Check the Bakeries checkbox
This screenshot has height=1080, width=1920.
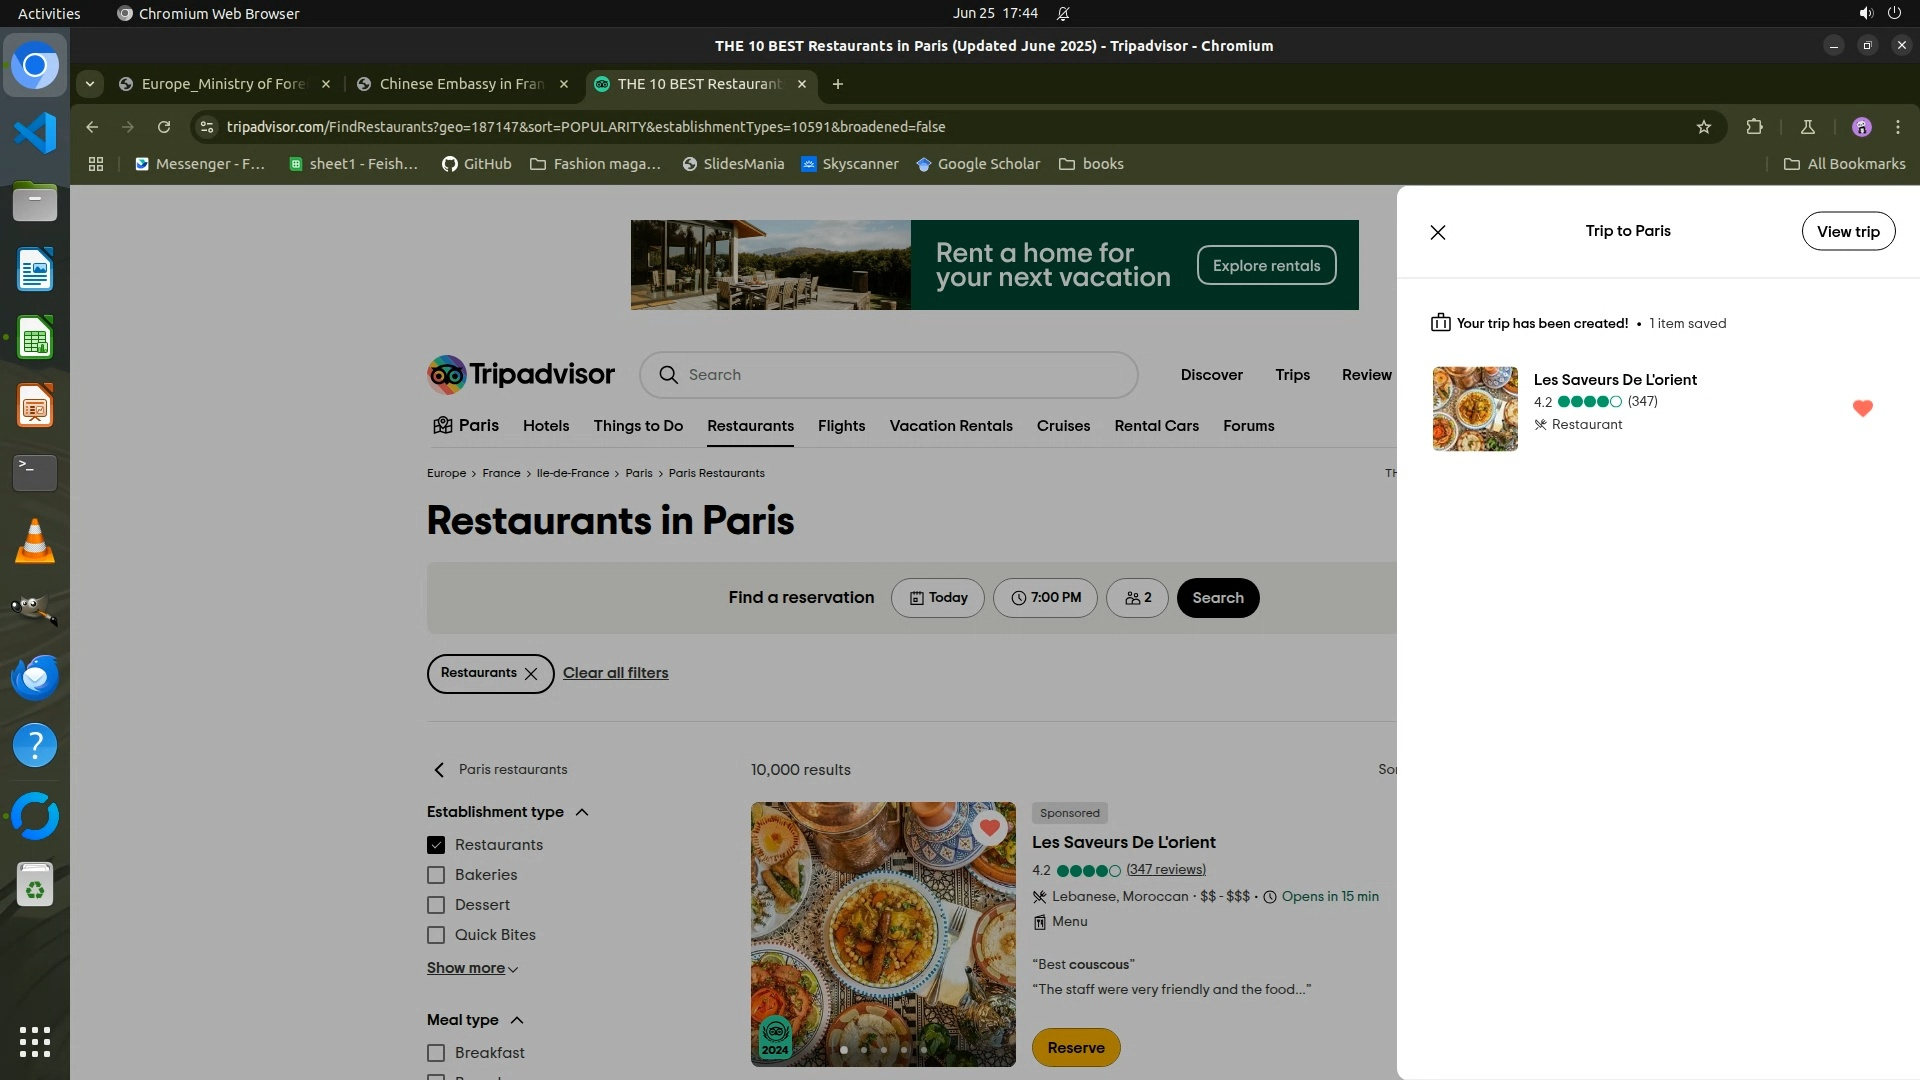pos(436,875)
